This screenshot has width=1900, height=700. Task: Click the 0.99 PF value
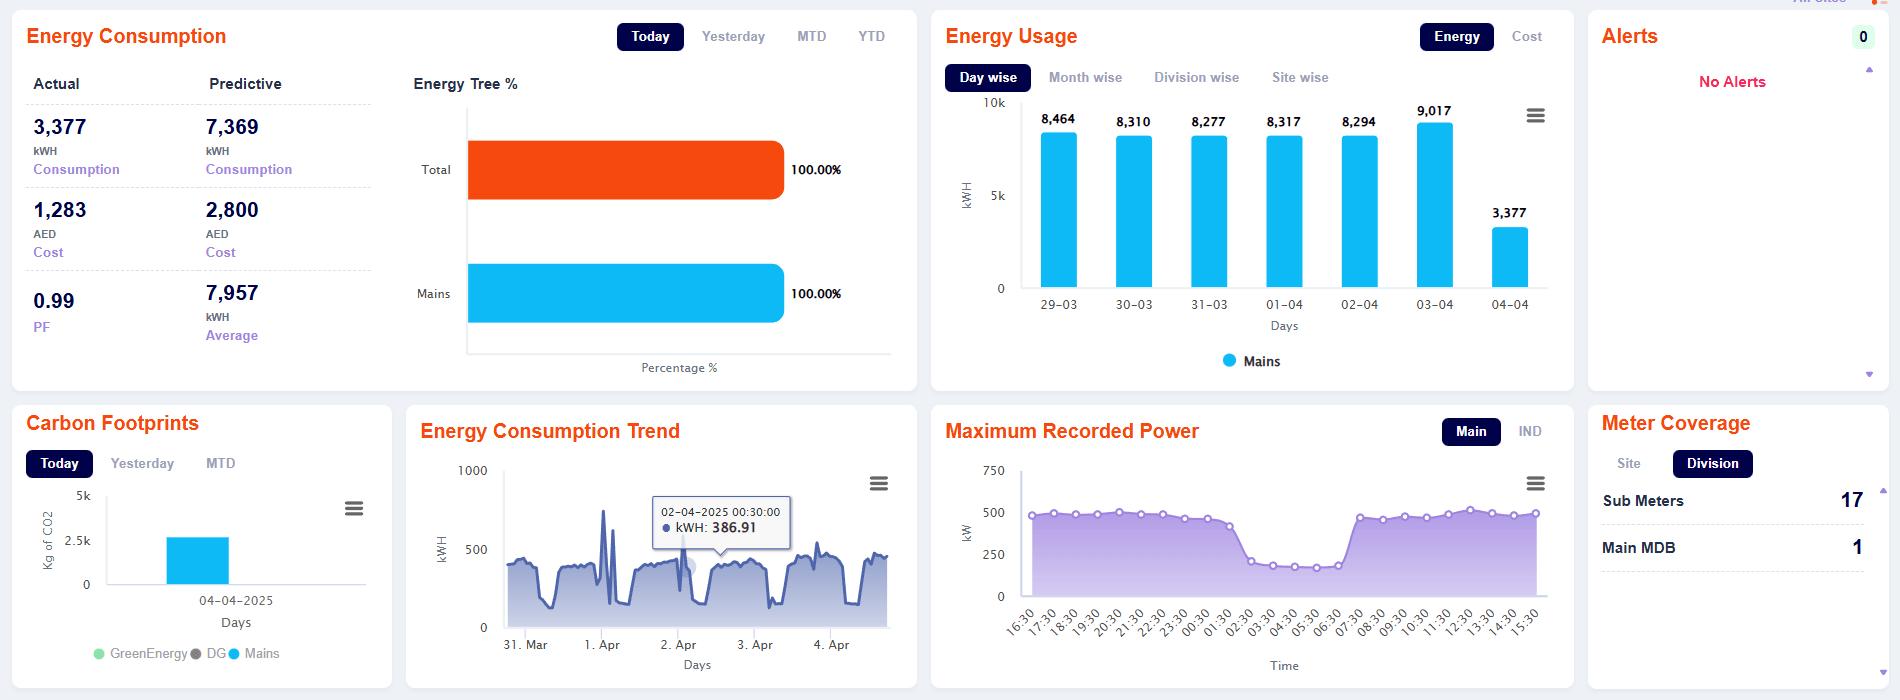click(x=54, y=301)
